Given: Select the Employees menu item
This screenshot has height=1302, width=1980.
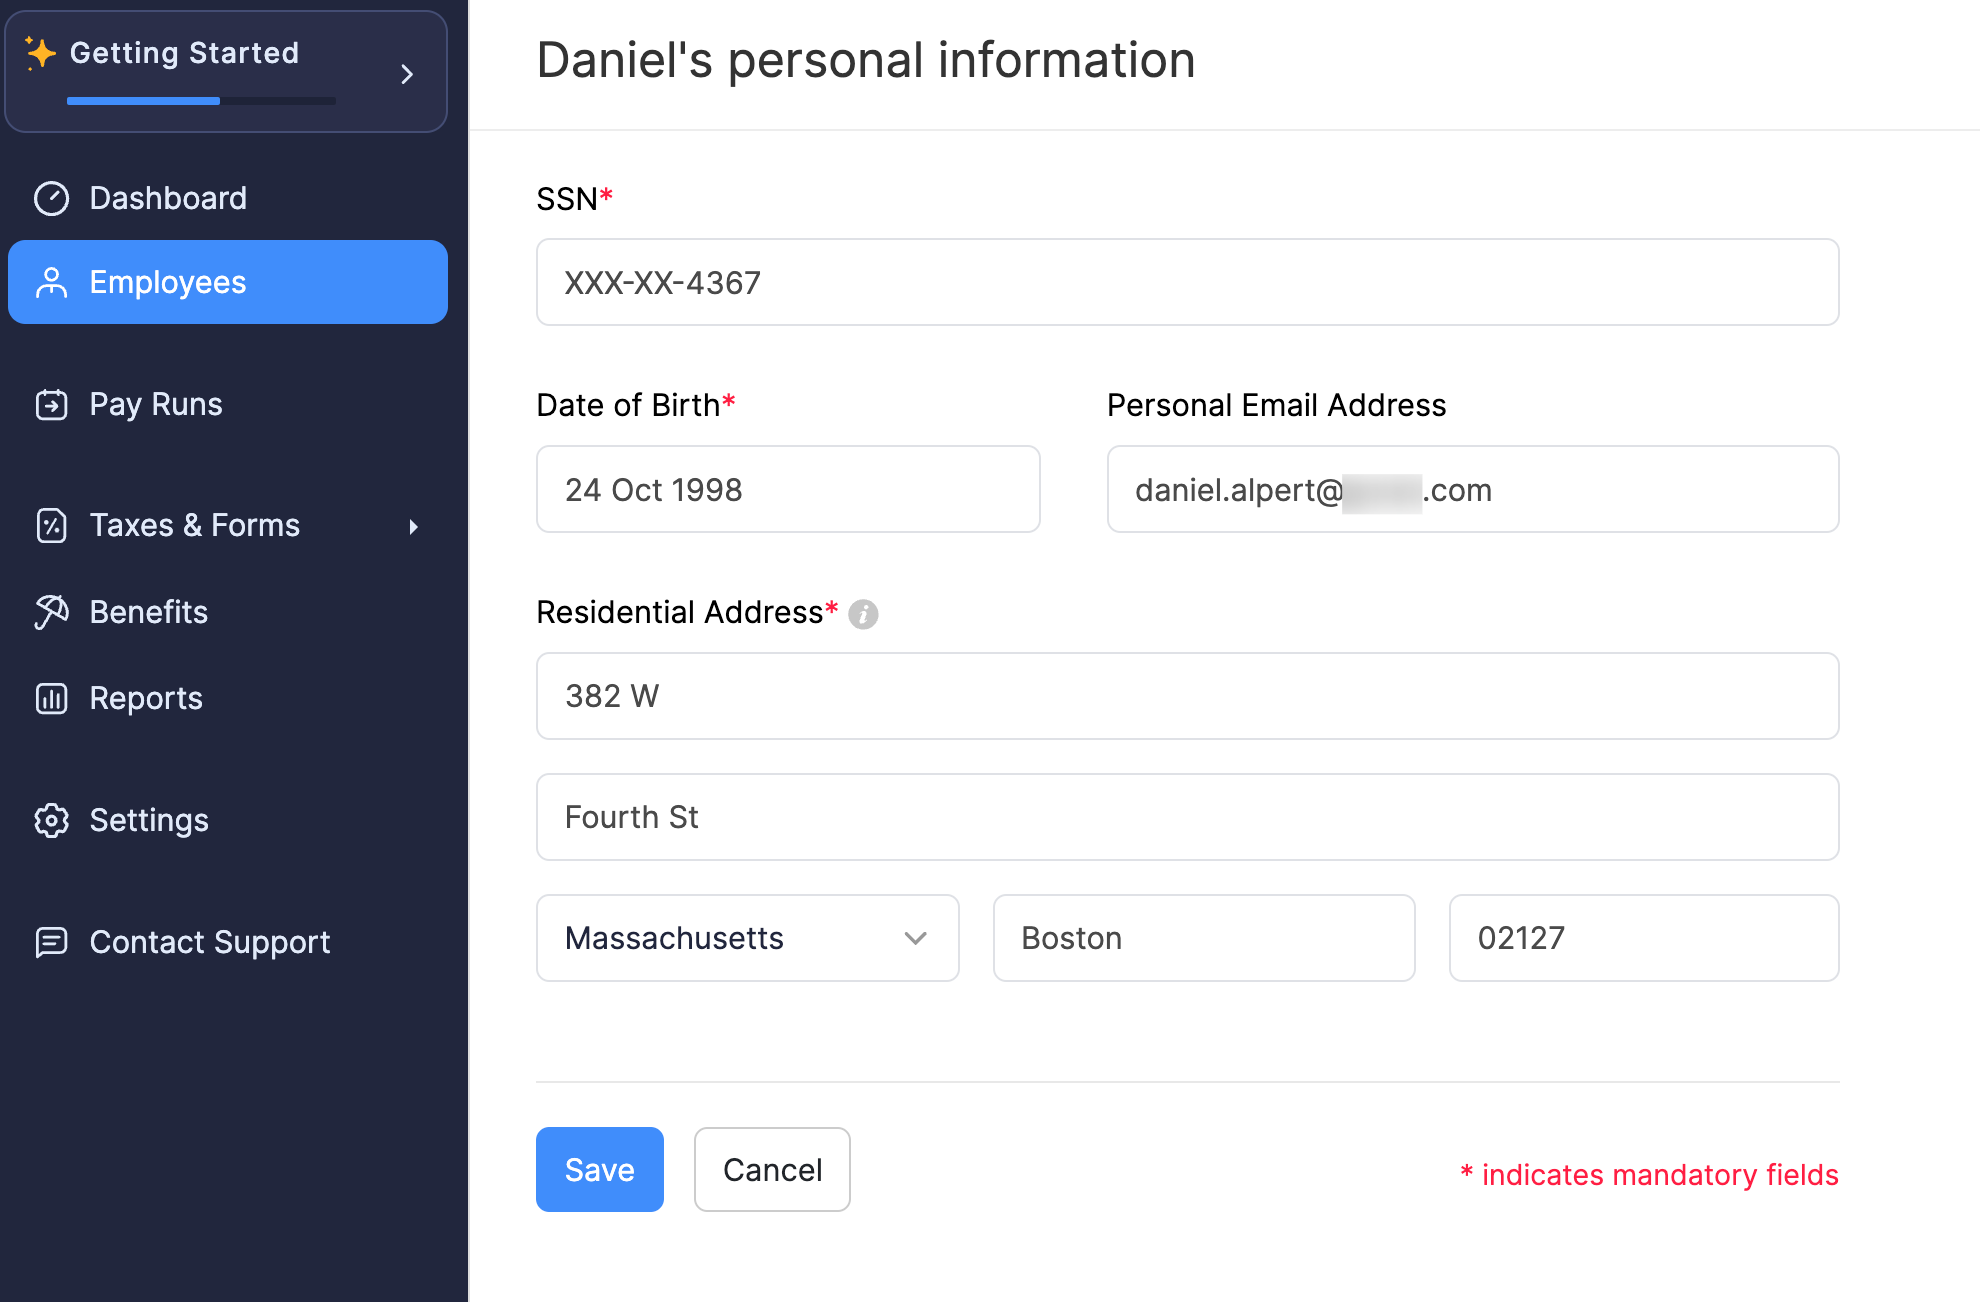Looking at the screenshot, I should (x=232, y=283).
